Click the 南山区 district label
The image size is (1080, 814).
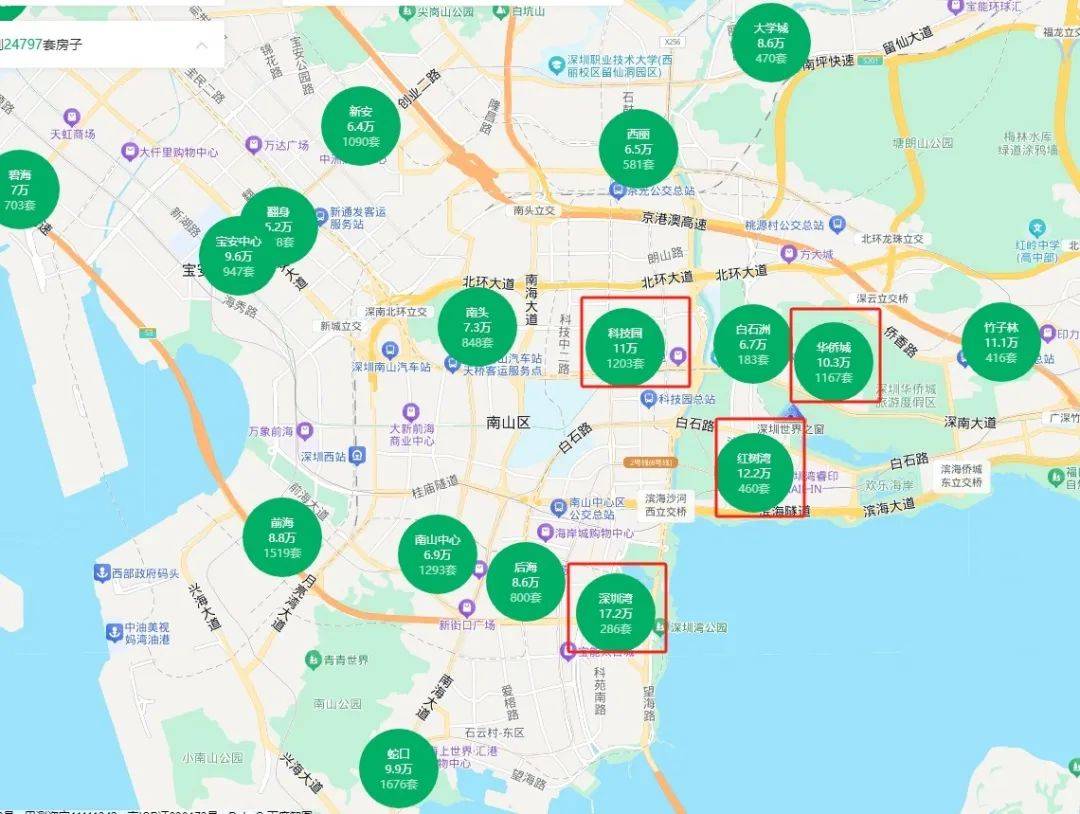[x=508, y=422]
